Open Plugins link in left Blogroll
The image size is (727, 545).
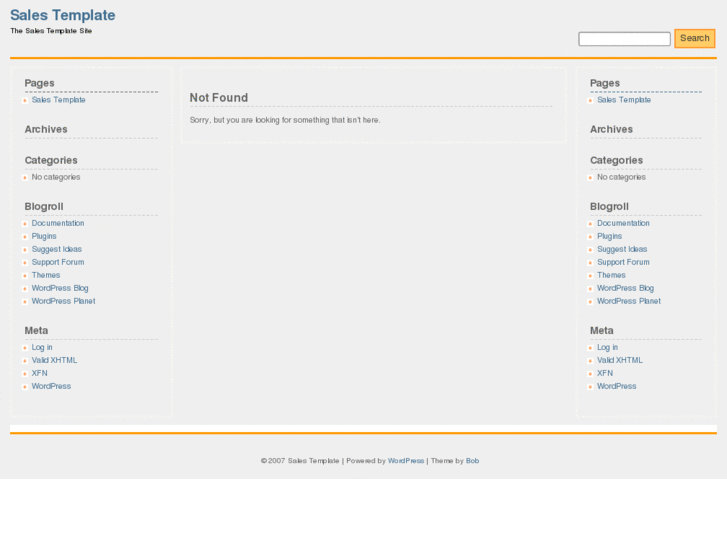point(44,236)
